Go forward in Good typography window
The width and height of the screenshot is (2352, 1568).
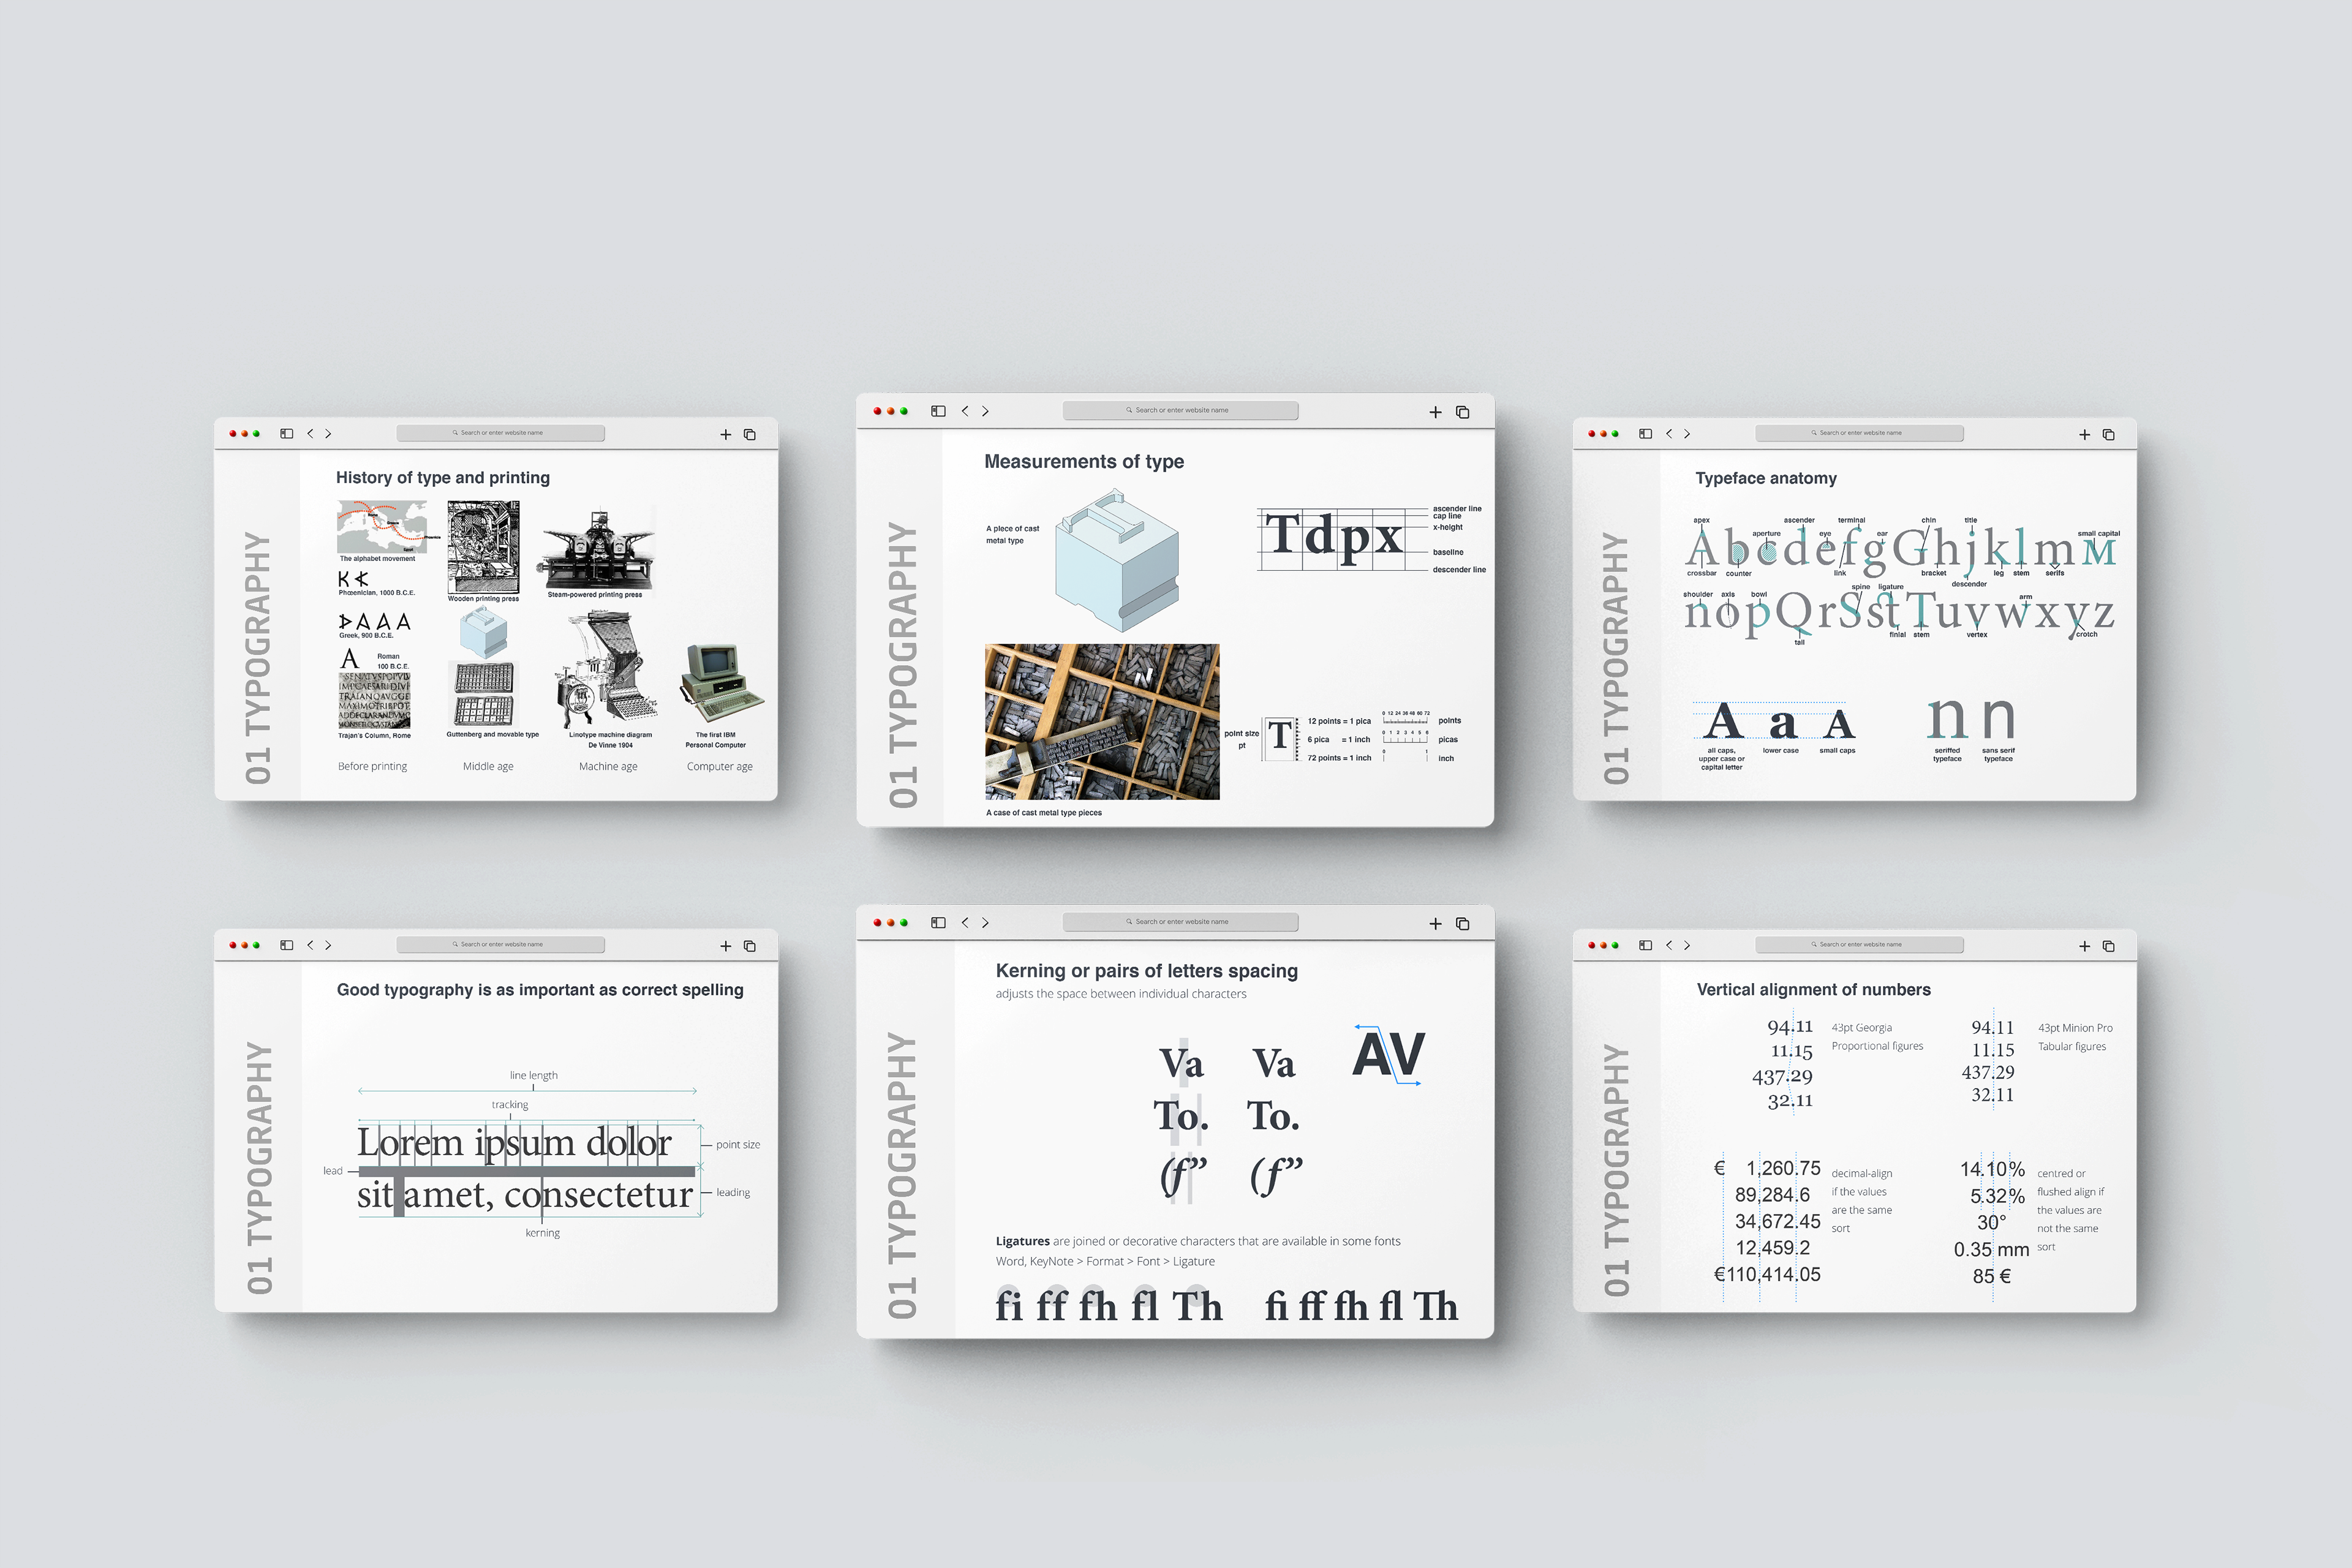[x=328, y=945]
